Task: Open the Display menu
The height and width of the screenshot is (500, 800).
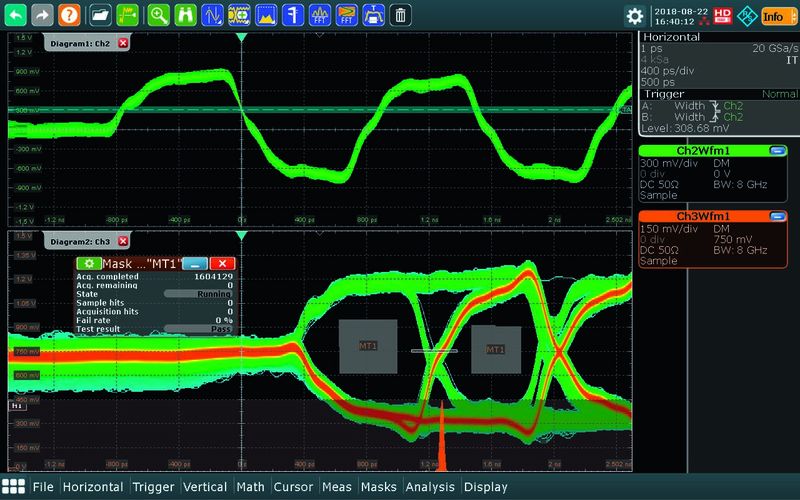Action: pyautogui.click(x=486, y=487)
